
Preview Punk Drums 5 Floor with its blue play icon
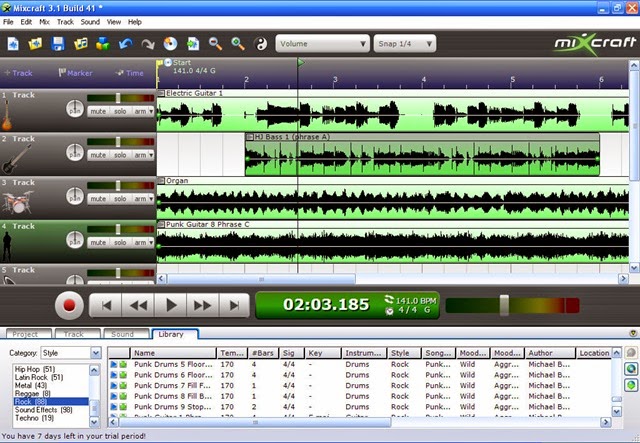pyautogui.click(x=113, y=364)
